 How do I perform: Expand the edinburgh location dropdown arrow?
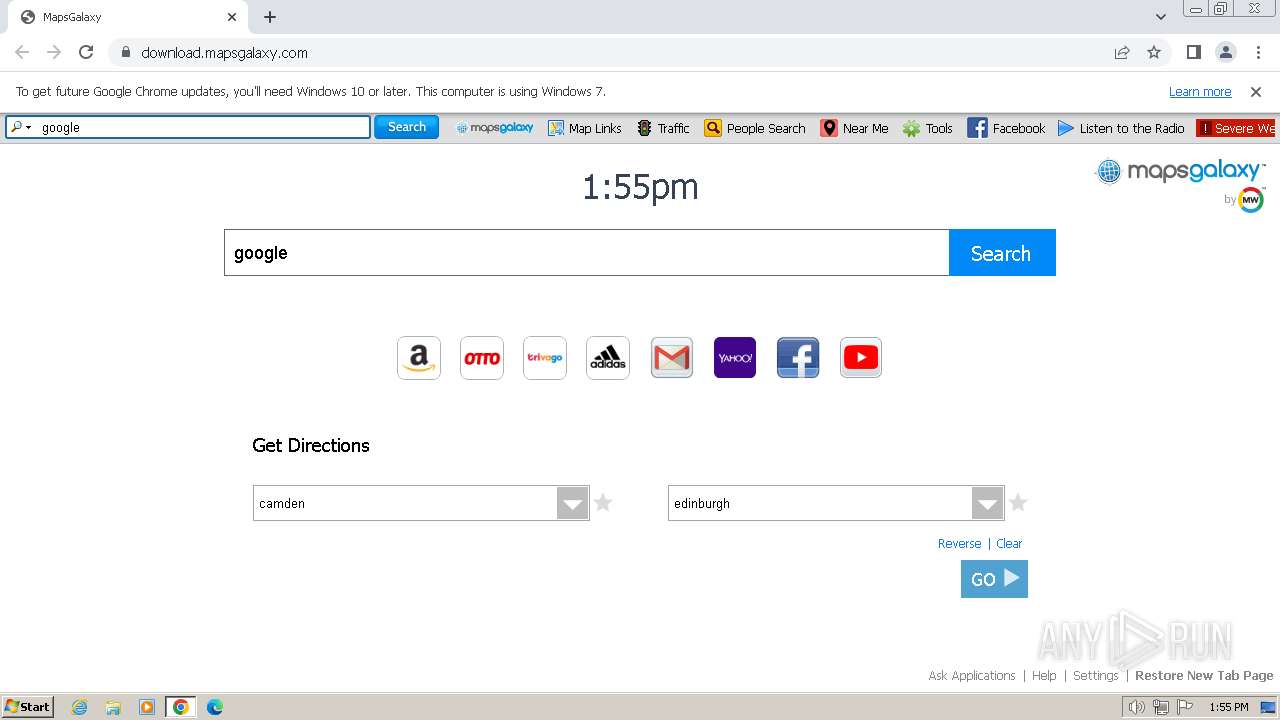988,503
